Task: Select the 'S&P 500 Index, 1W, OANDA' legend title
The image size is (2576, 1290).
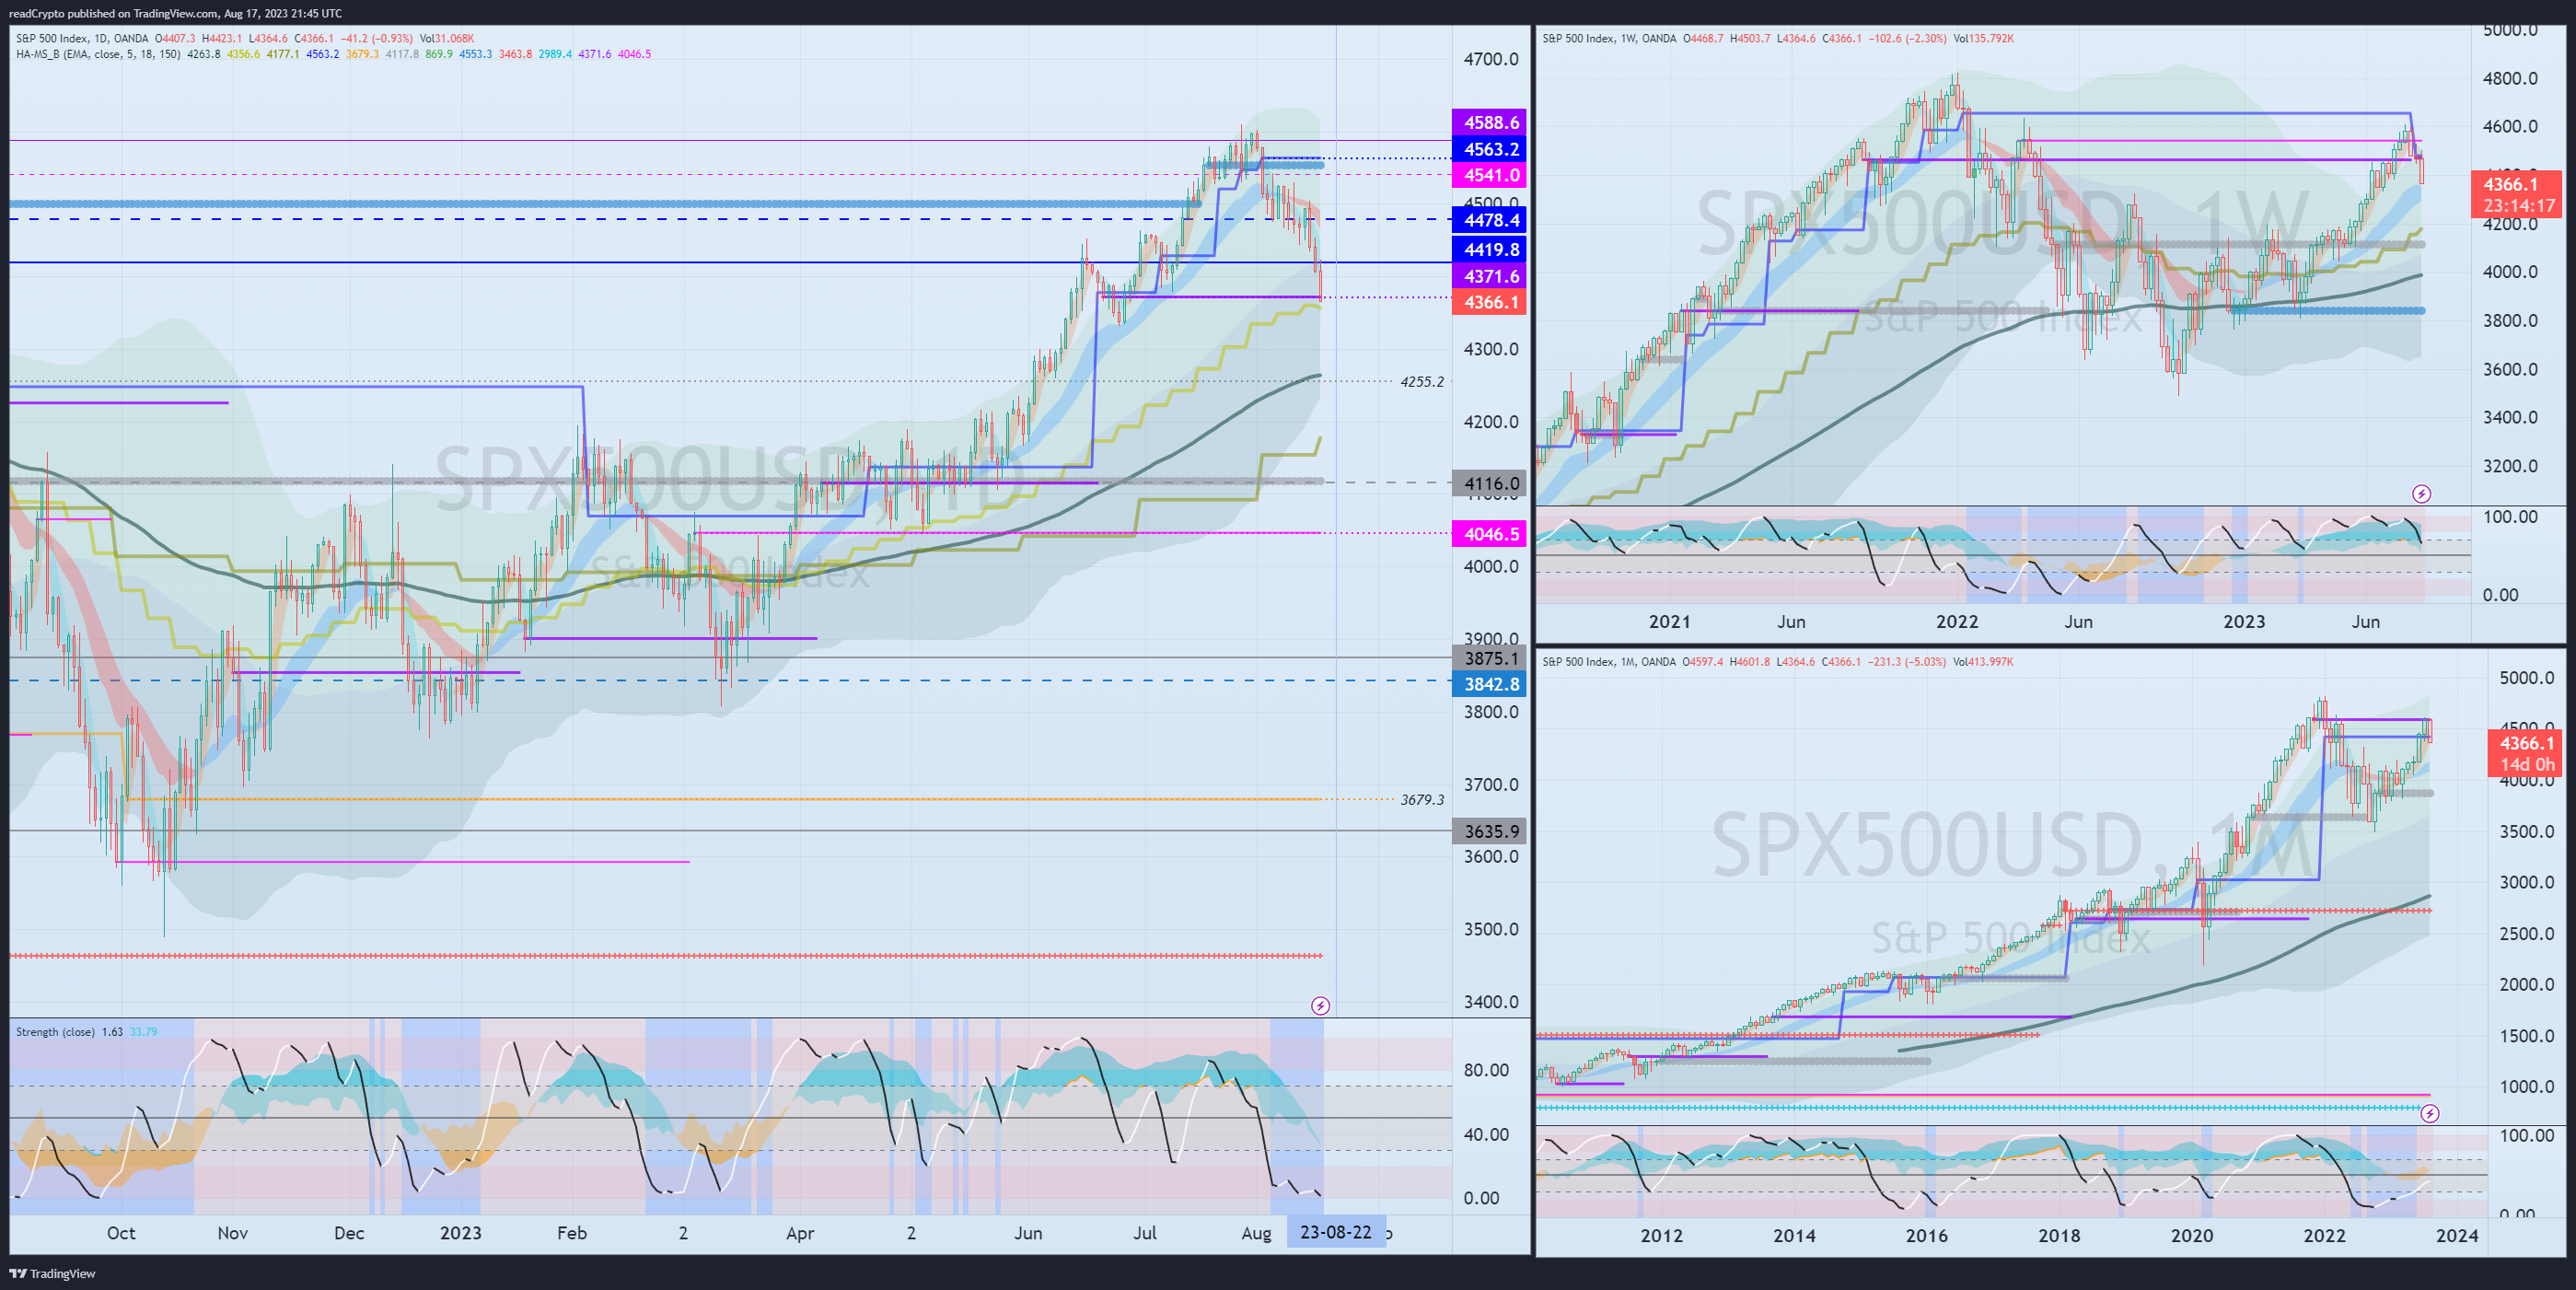Action: (1609, 38)
